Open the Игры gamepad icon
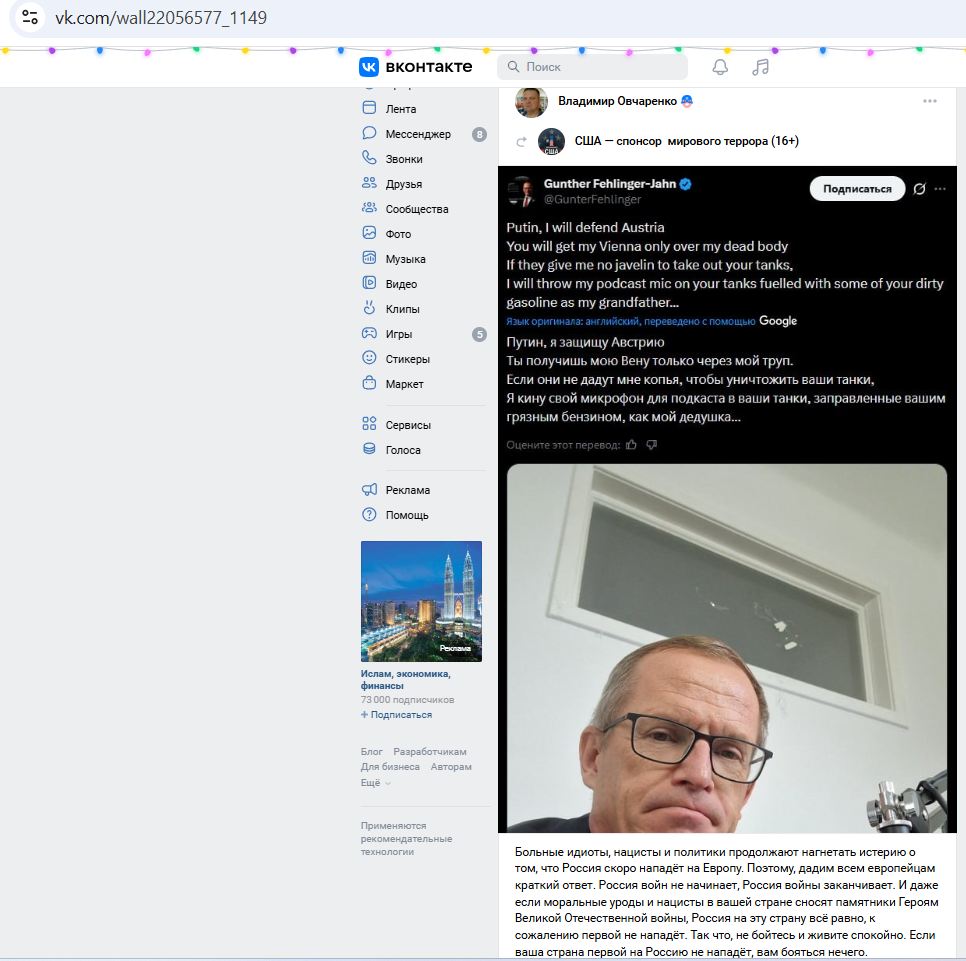 pos(371,333)
